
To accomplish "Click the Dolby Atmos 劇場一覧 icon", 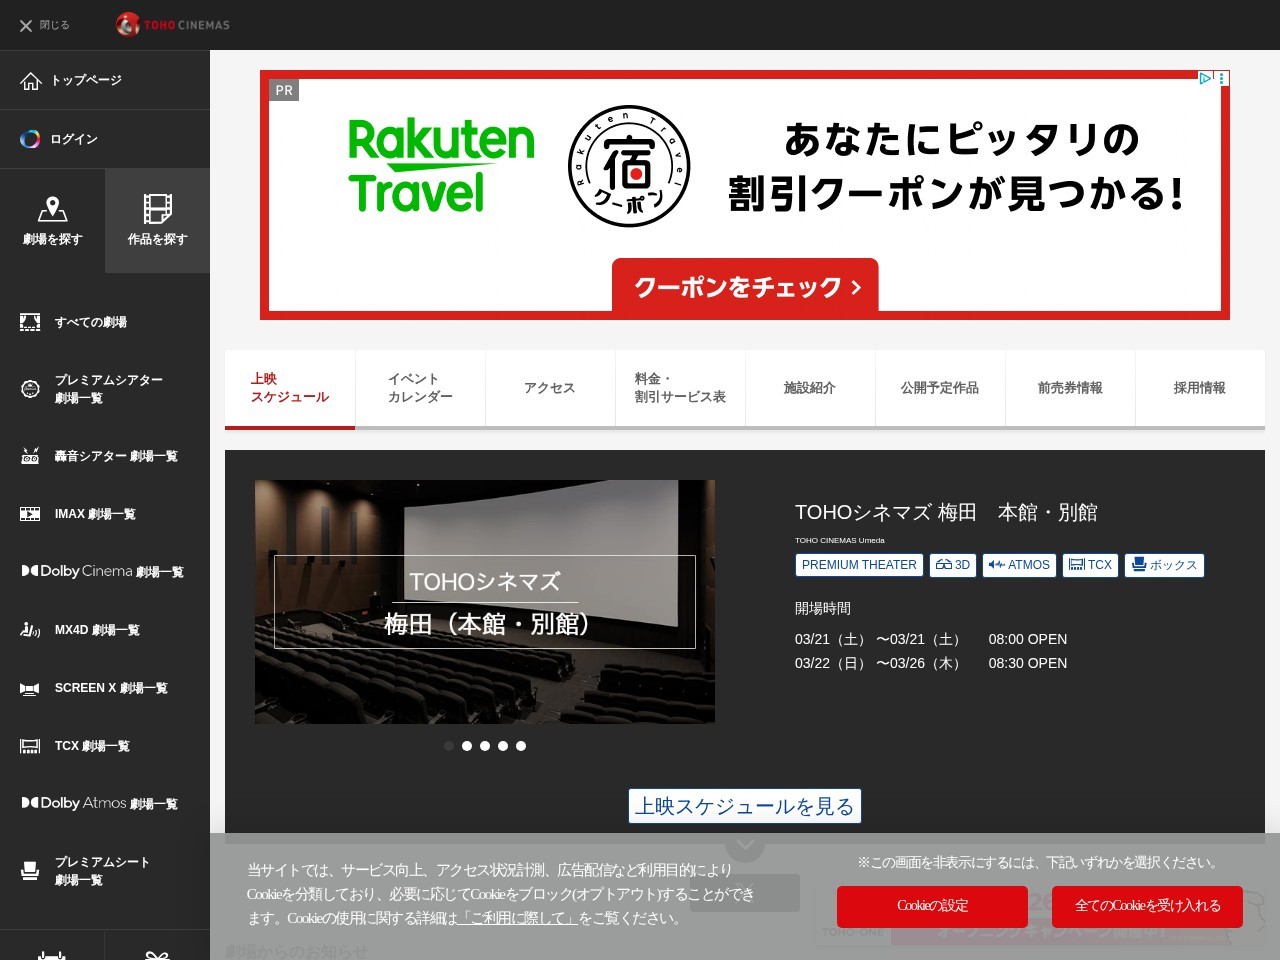I will (x=30, y=803).
